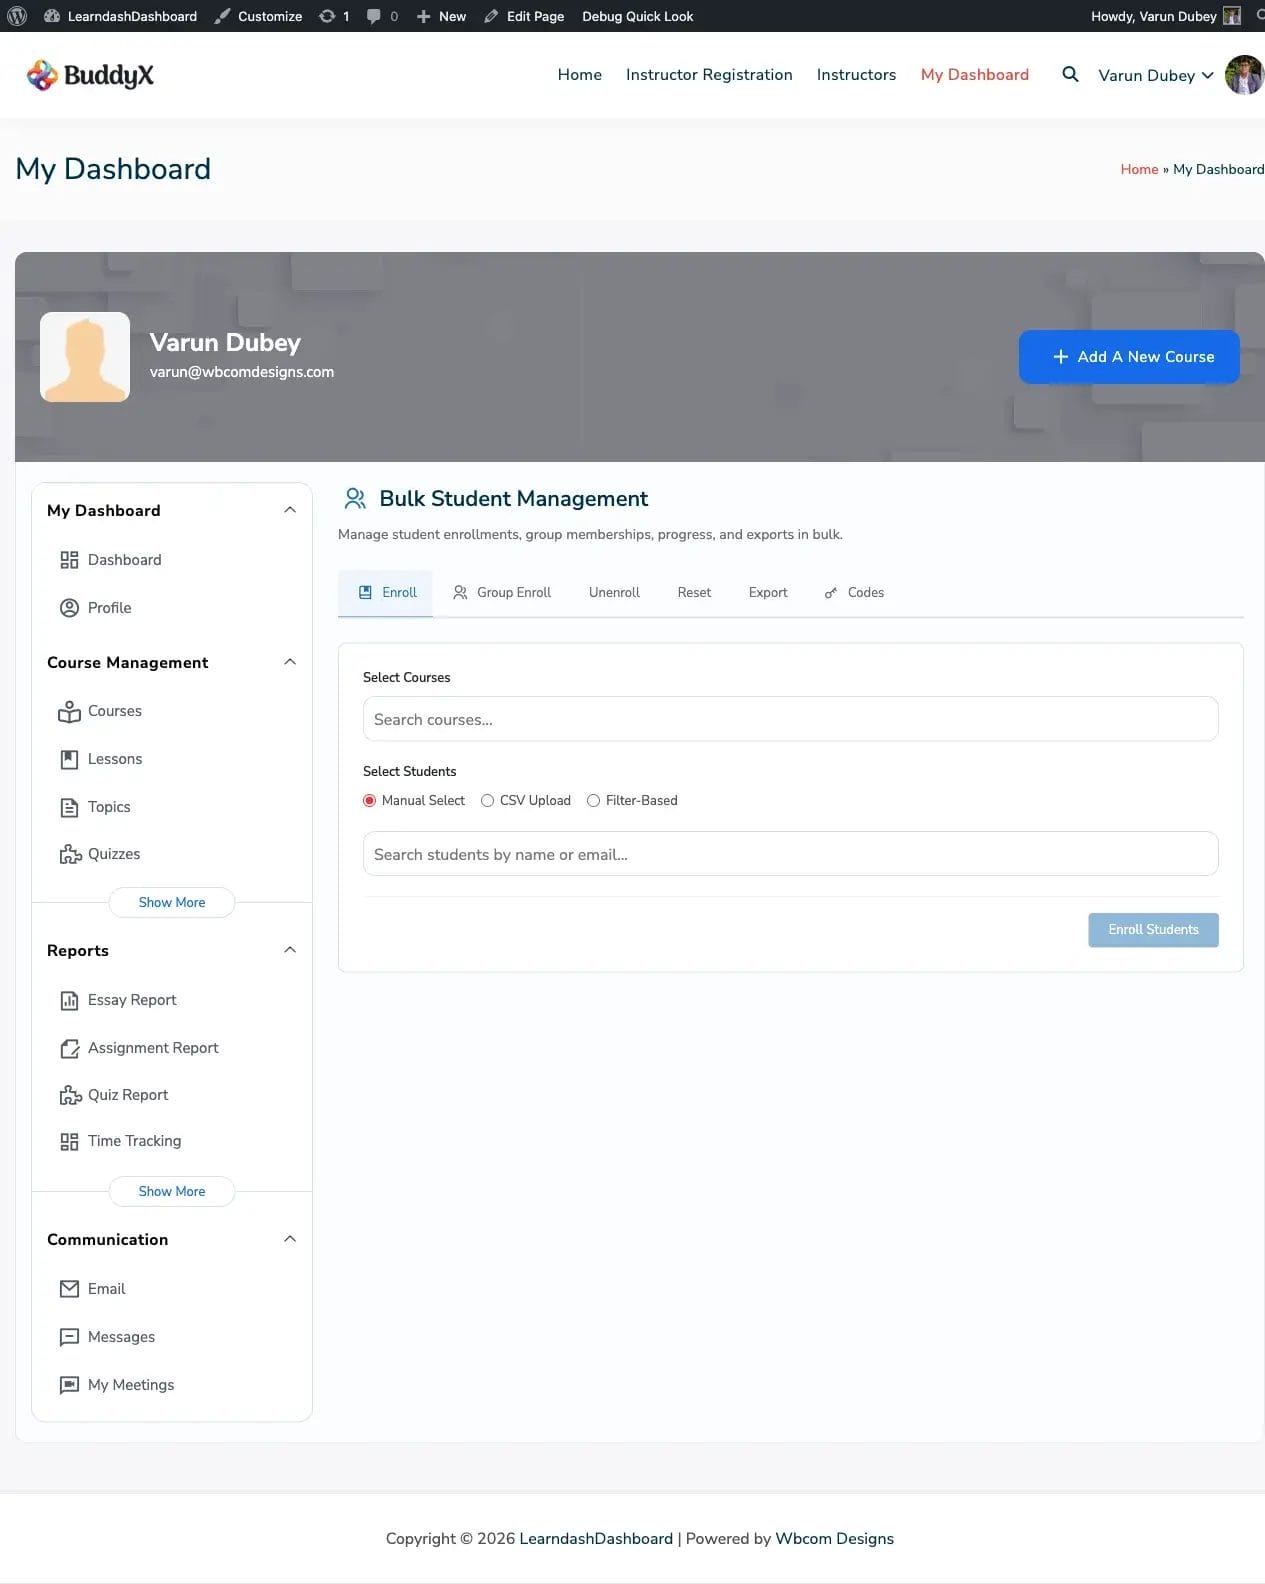1265x1584 pixels.
Task: Open the LearndashDashboard footer link
Action: pos(596,1539)
